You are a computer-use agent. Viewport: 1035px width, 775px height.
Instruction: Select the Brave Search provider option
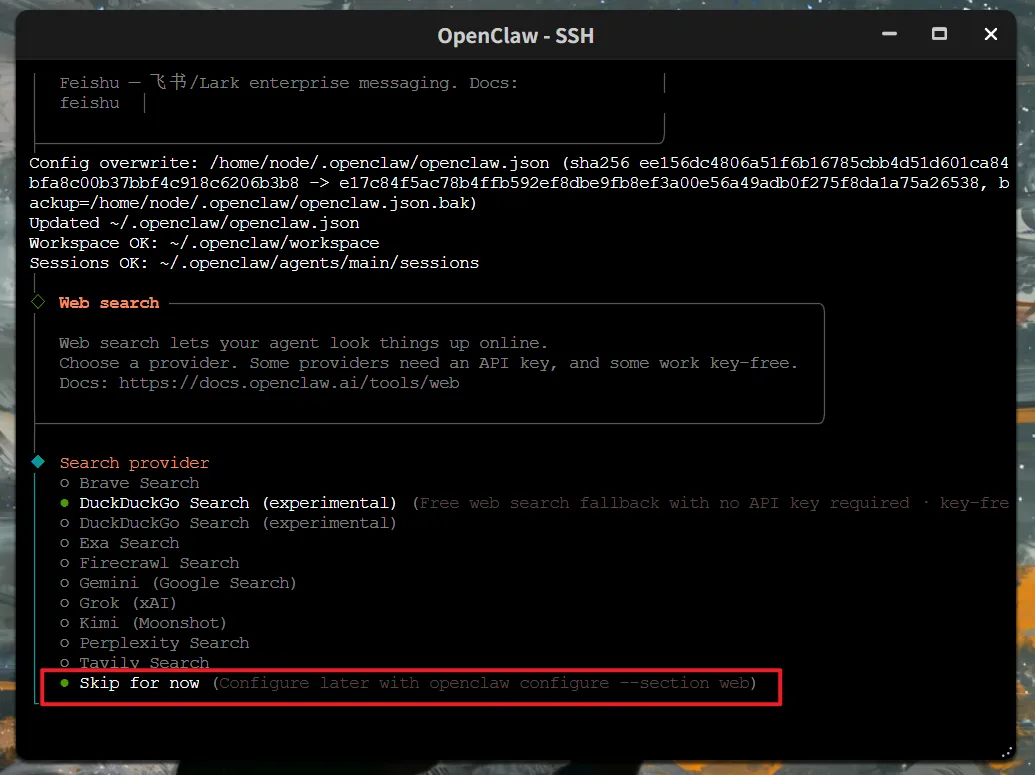(130, 483)
